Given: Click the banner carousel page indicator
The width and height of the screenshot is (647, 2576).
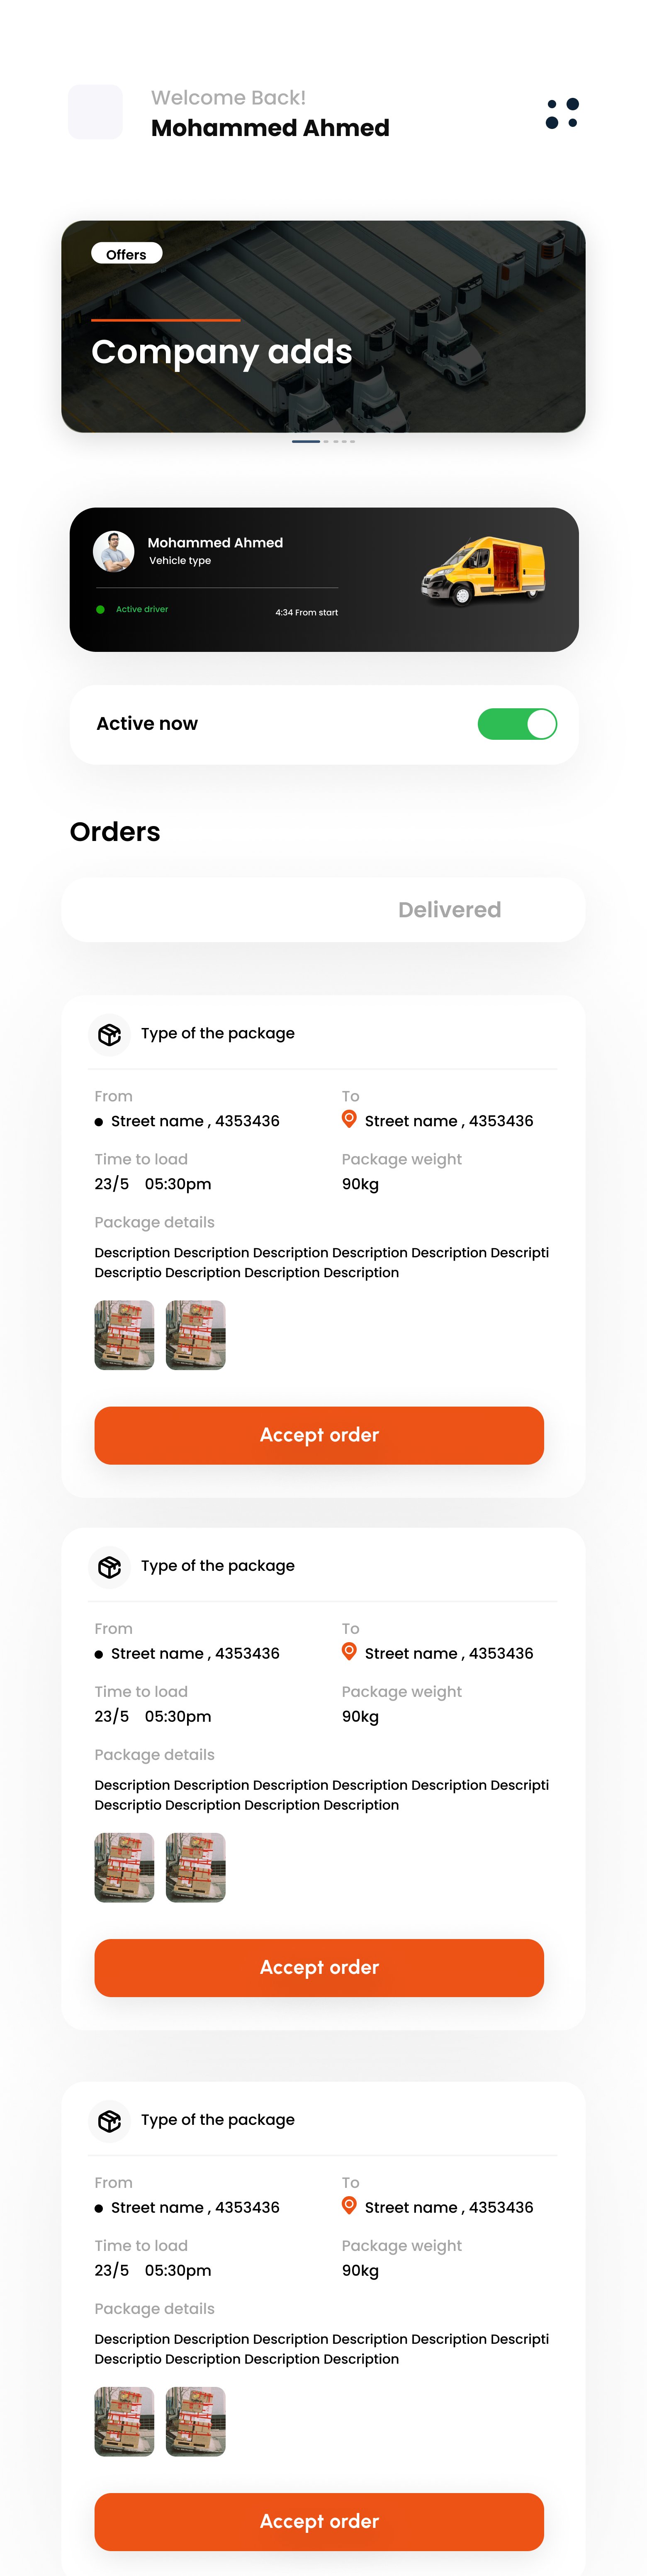Looking at the screenshot, I should (x=323, y=441).
